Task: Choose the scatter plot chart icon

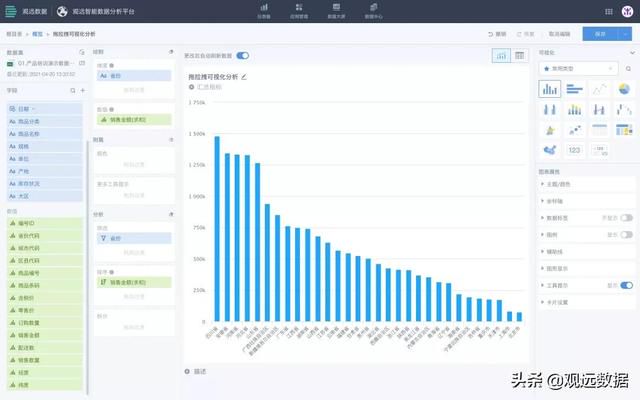Action: point(575,130)
